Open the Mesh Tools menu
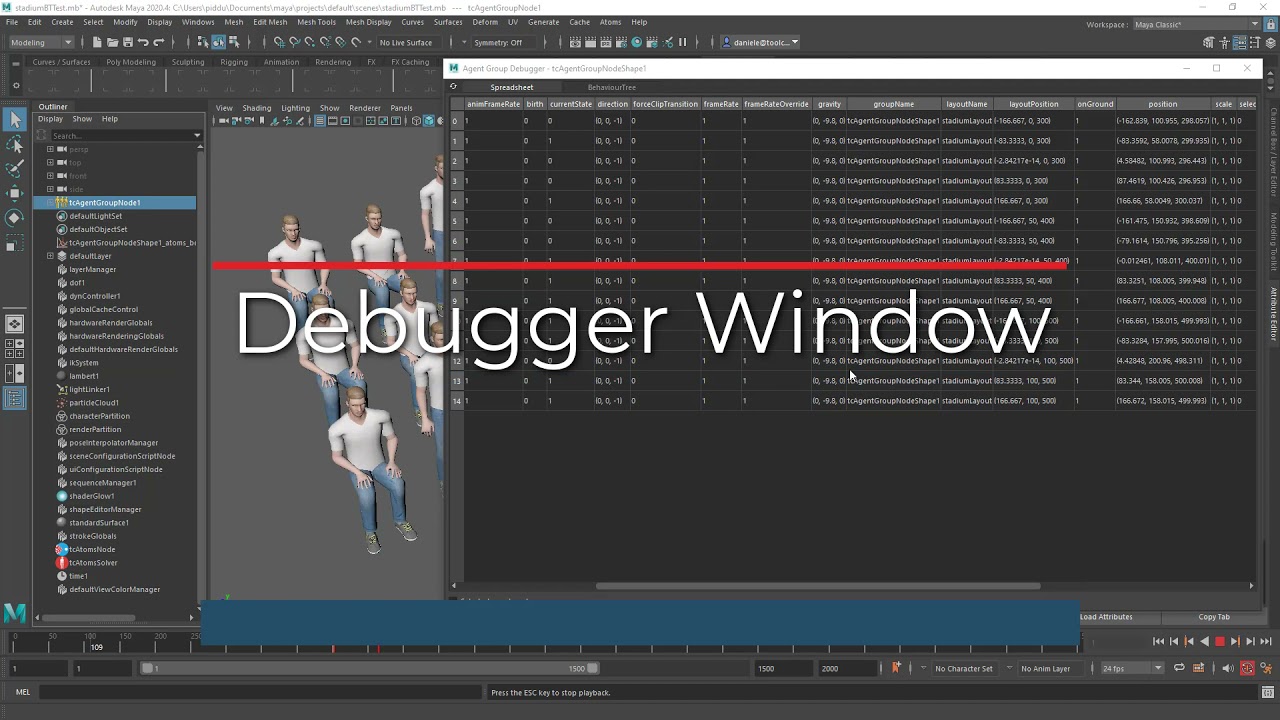1280x720 pixels. [316, 22]
